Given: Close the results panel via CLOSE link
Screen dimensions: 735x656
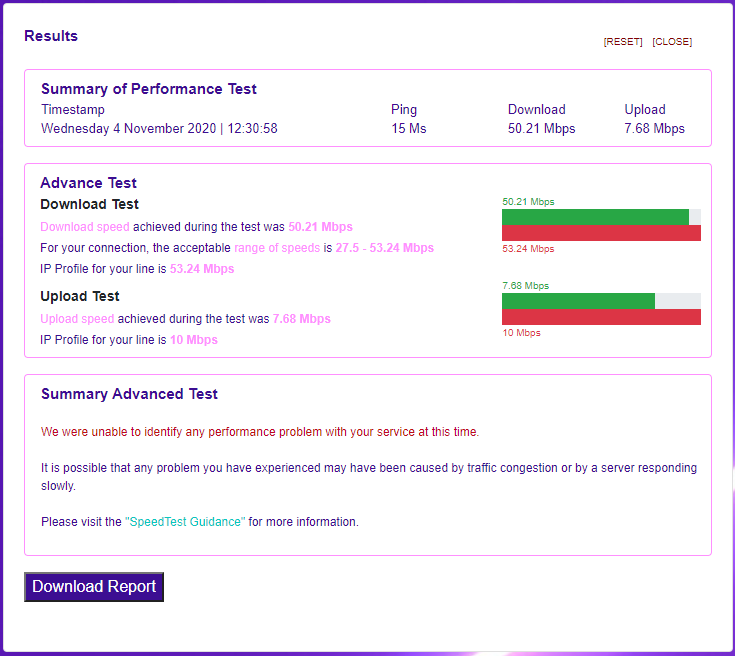Looking at the screenshot, I should [672, 42].
